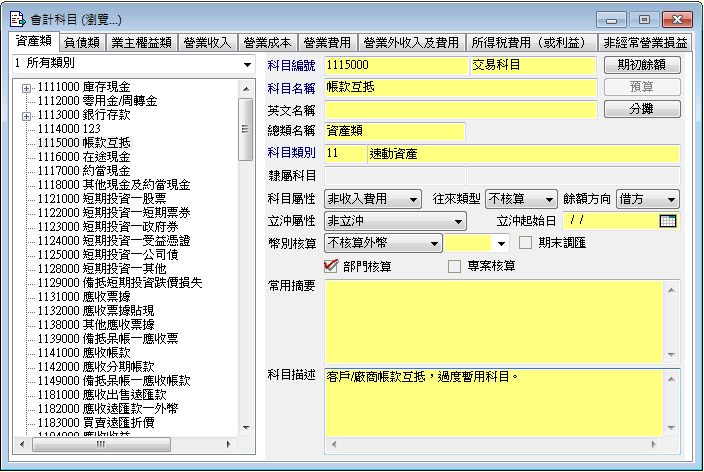Click the 分攤 button
704x472 pixels.
[642, 109]
